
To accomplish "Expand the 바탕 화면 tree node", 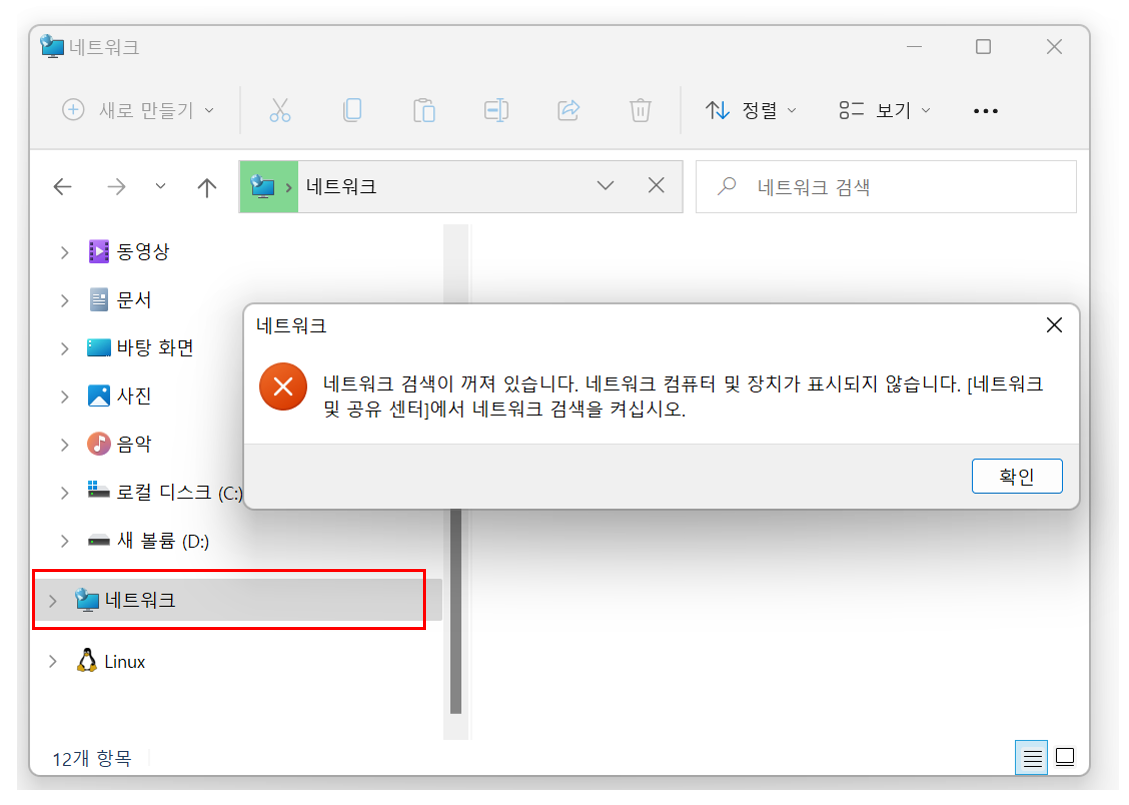I will pos(64,348).
